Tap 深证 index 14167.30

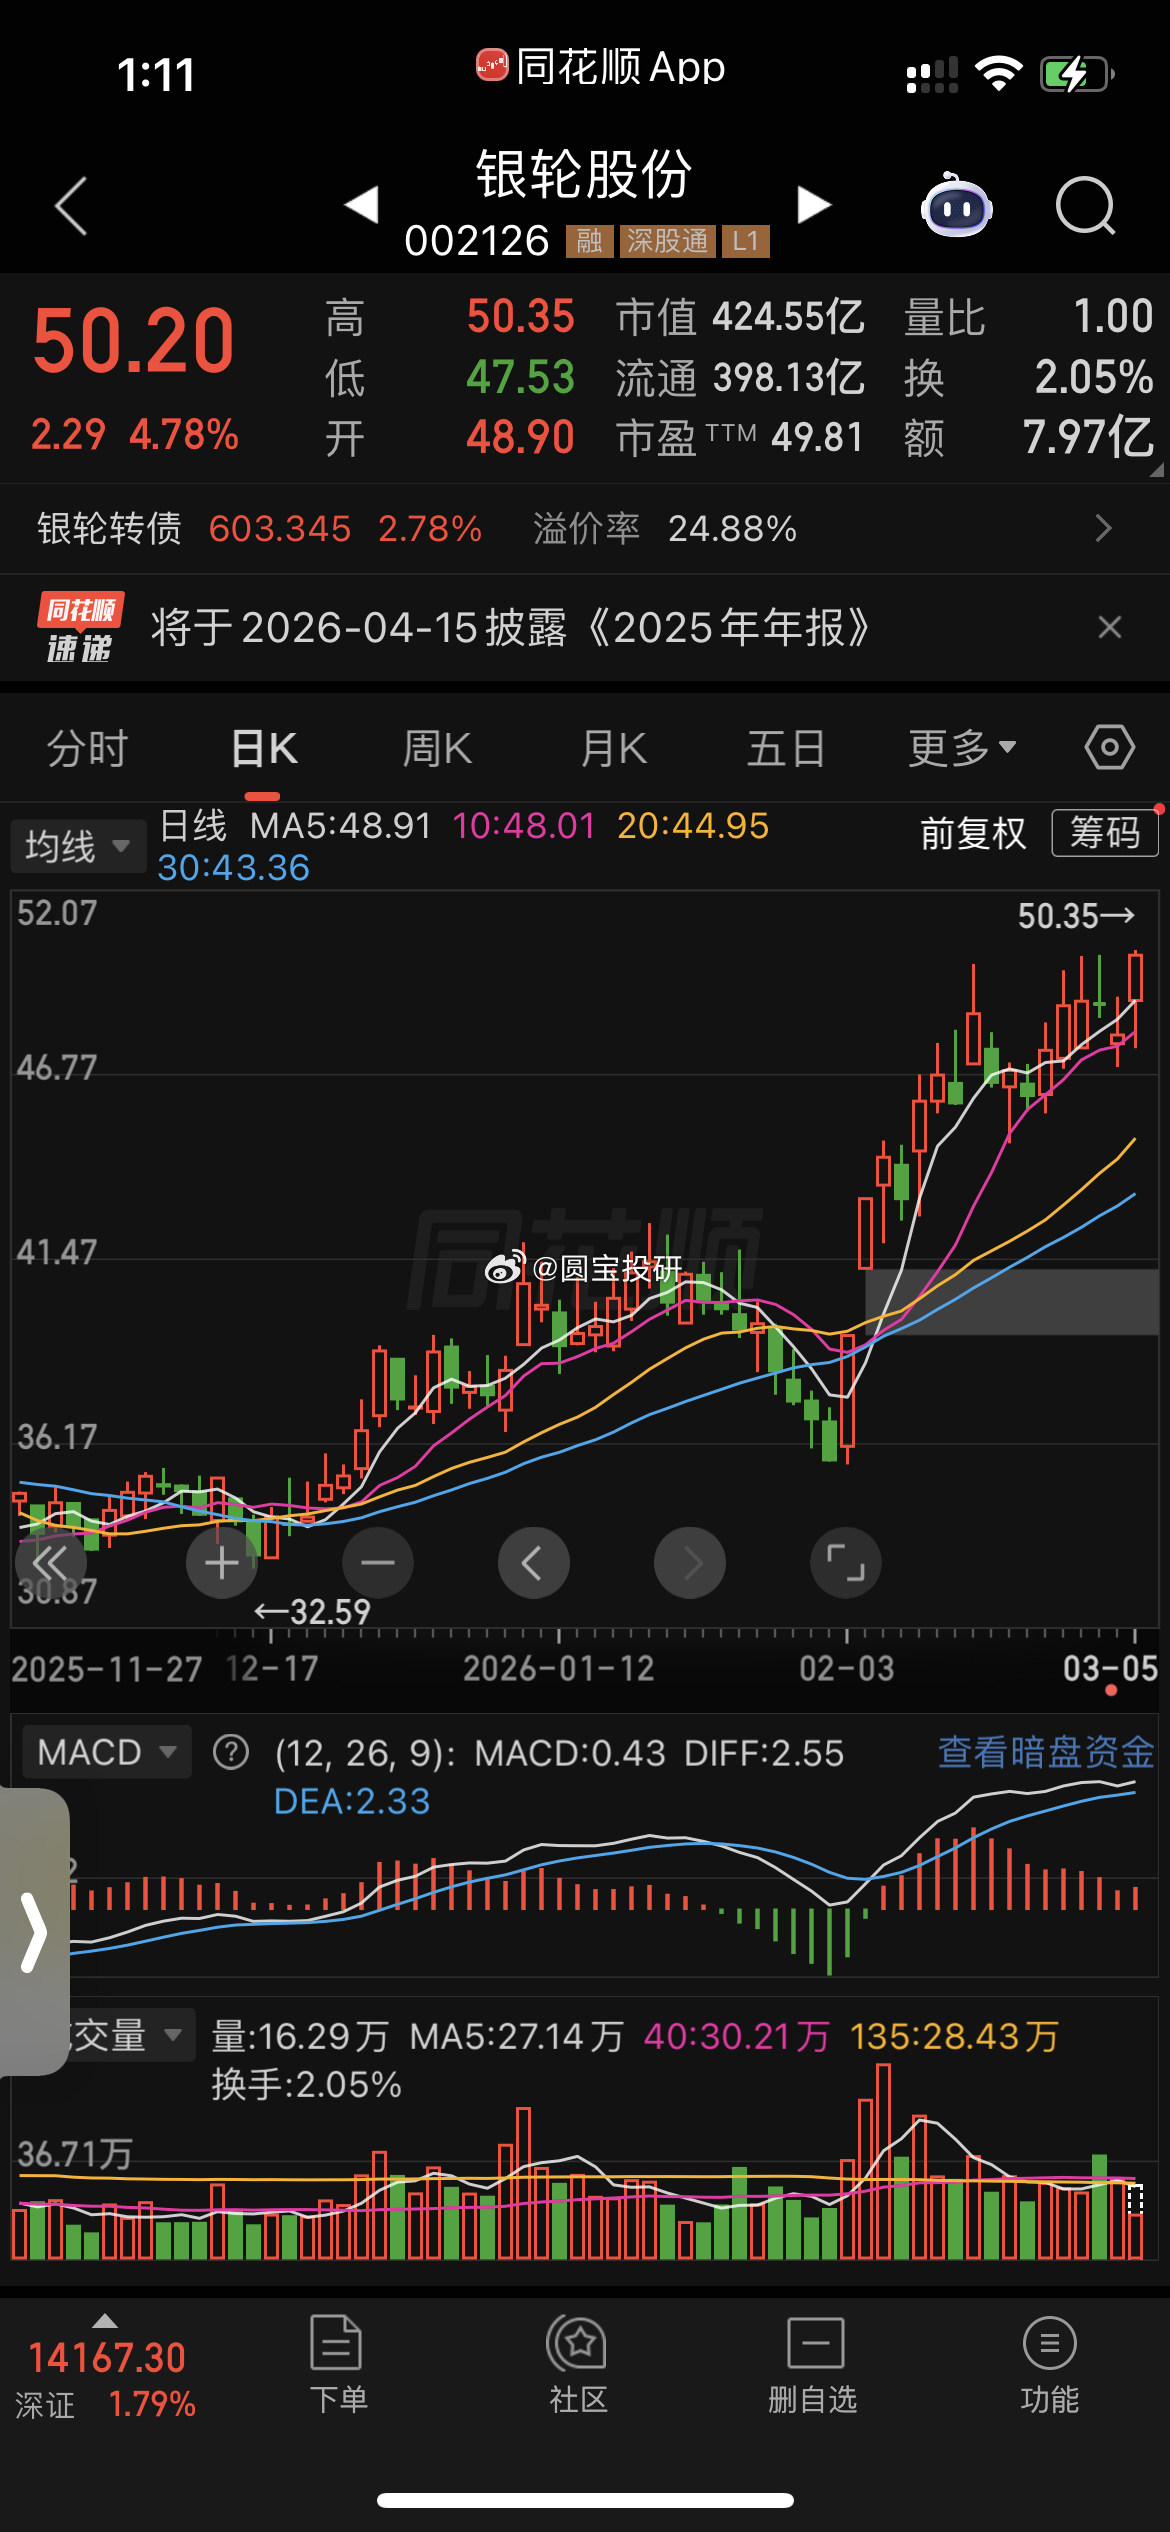(106, 2358)
